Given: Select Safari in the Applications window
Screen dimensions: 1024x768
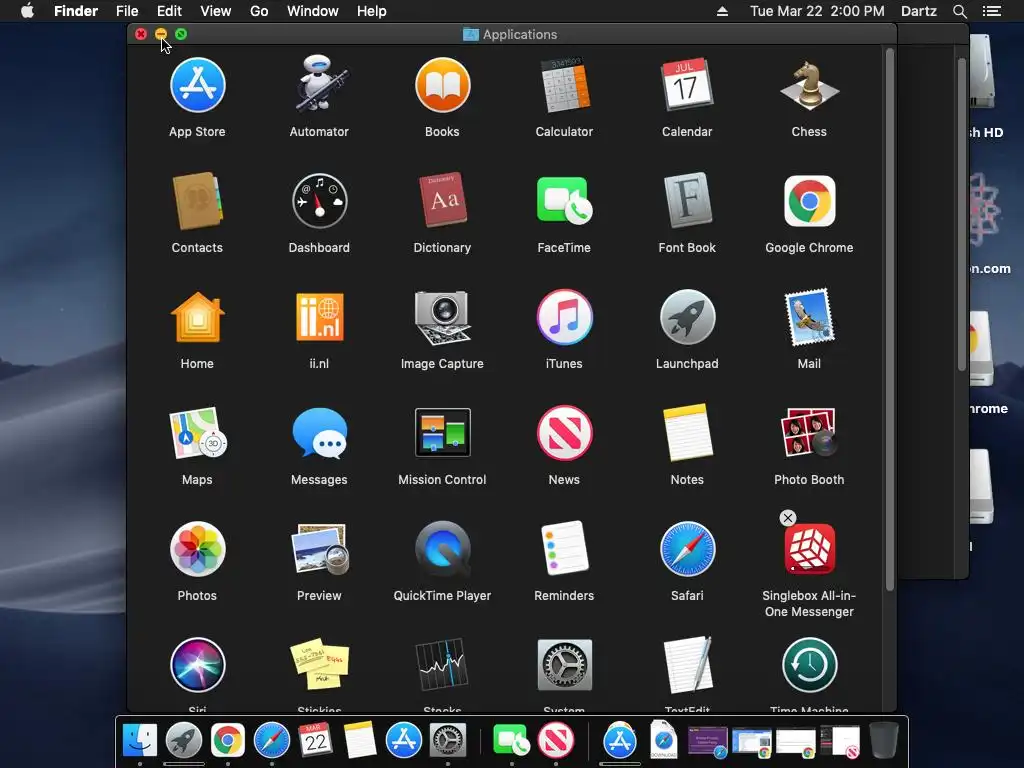Looking at the screenshot, I should pos(687,549).
